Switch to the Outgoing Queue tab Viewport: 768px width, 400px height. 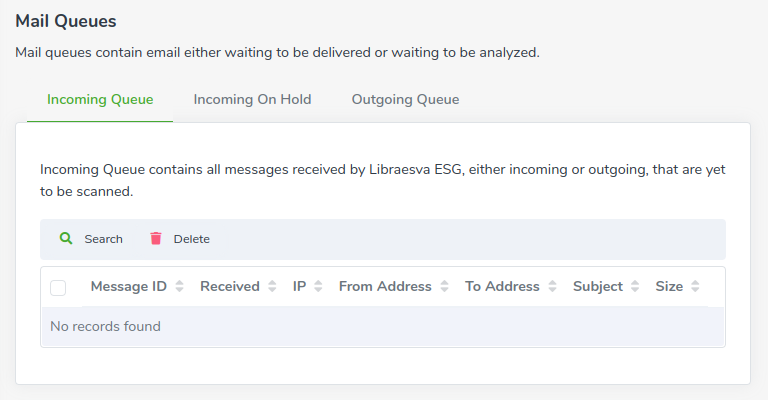click(x=406, y=99)
